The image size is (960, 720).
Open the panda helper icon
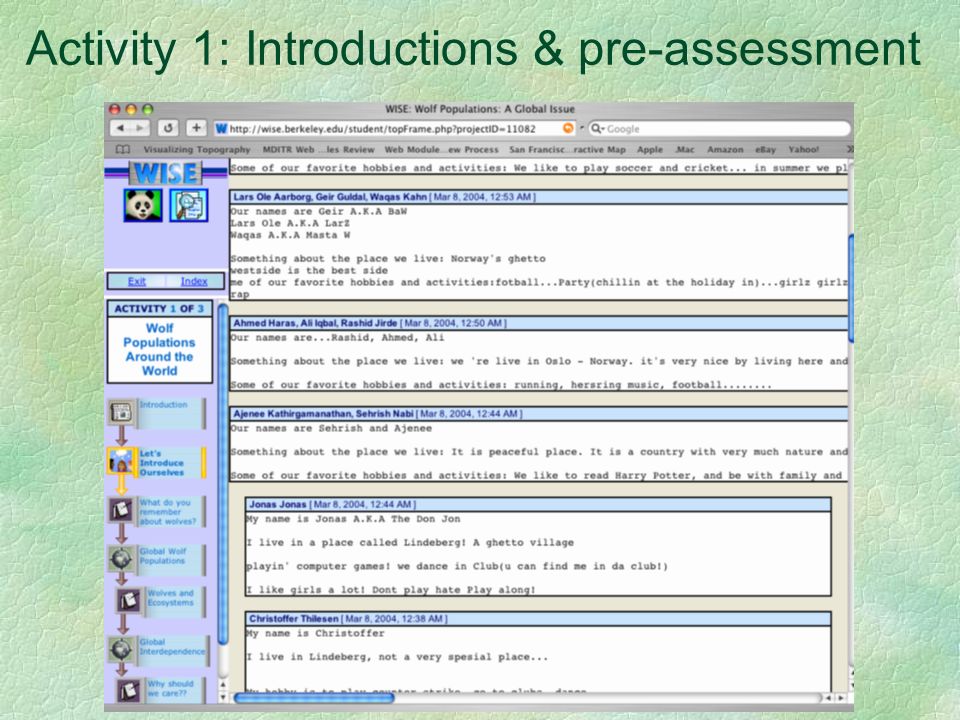click(142, 205)
